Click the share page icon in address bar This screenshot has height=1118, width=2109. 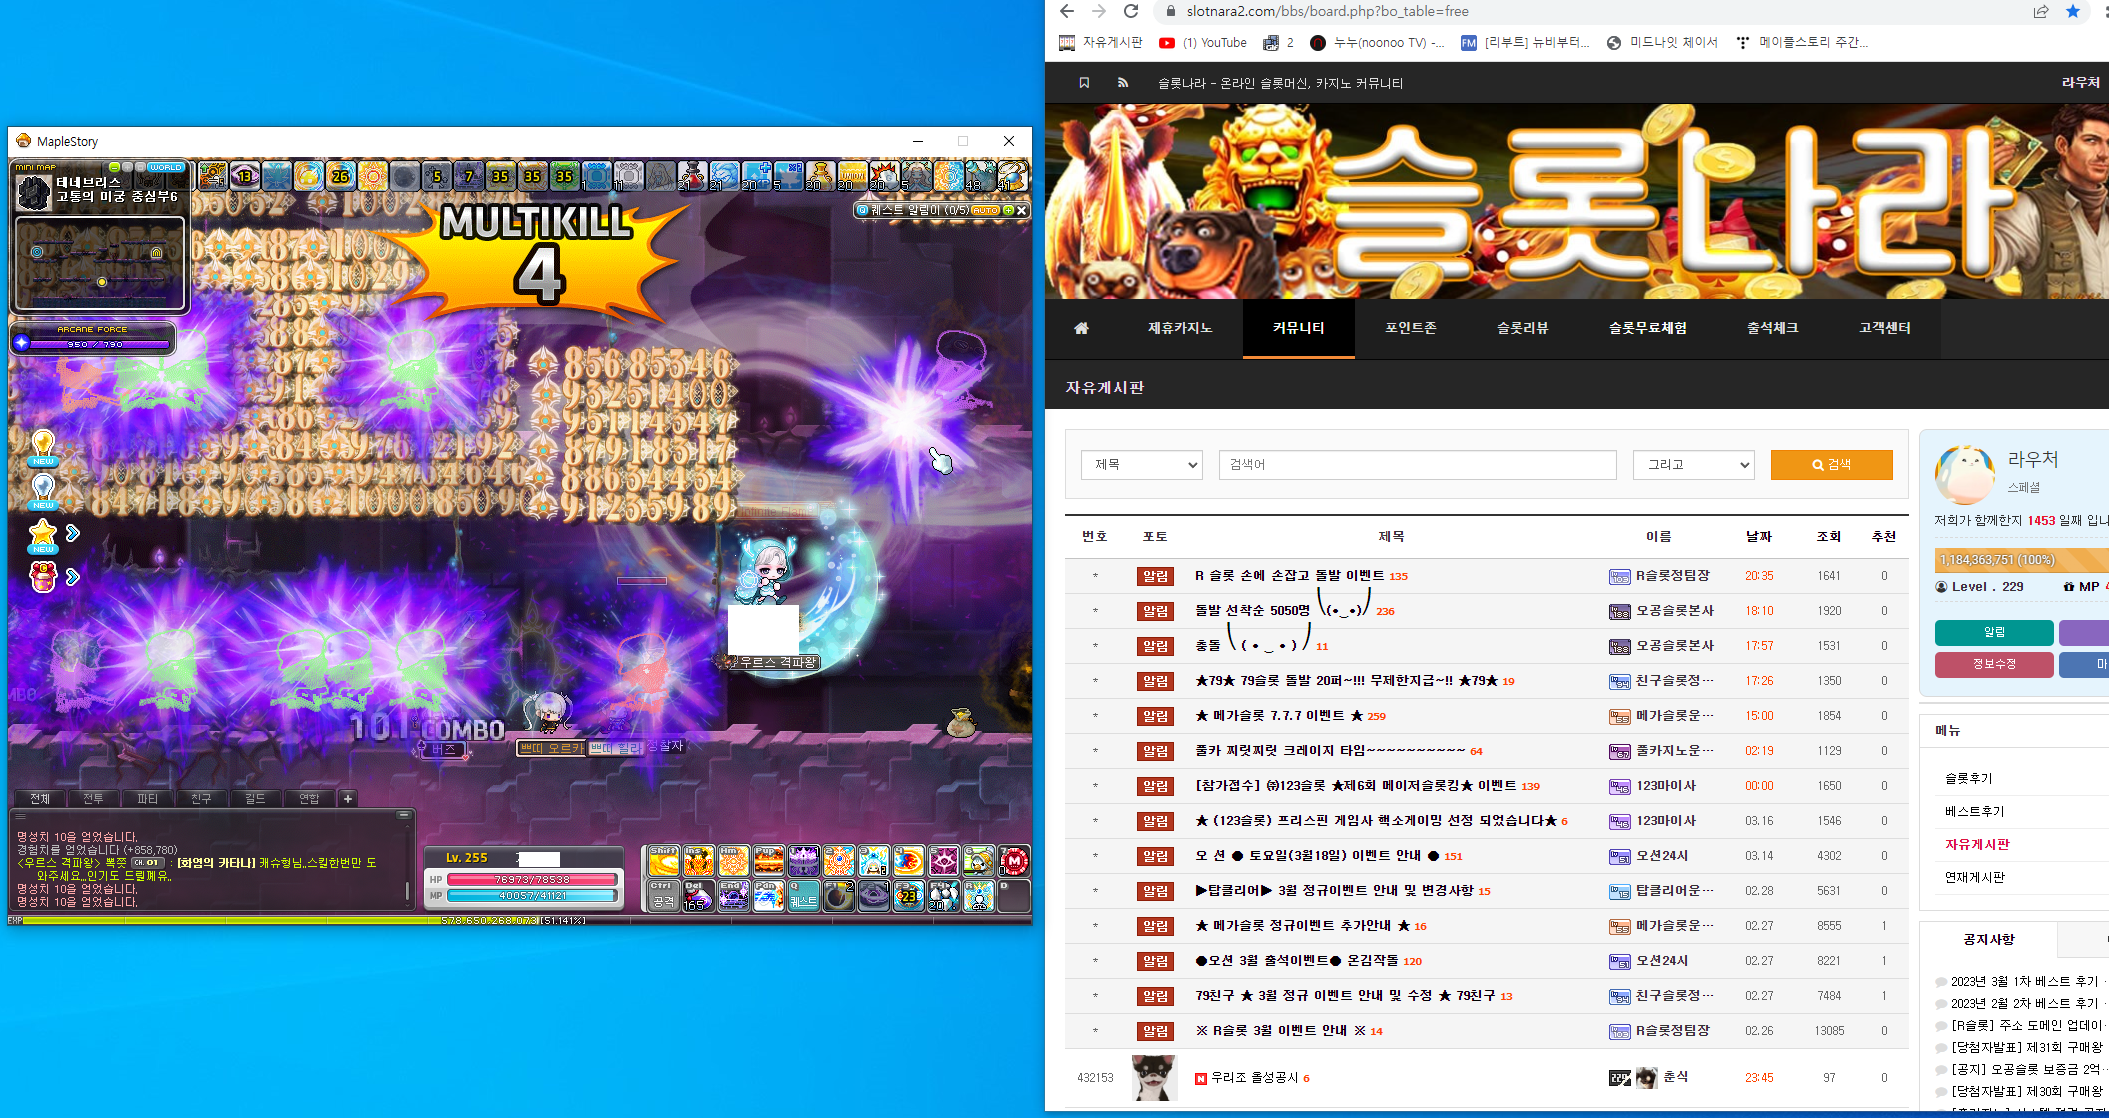tap(2040, 11)
